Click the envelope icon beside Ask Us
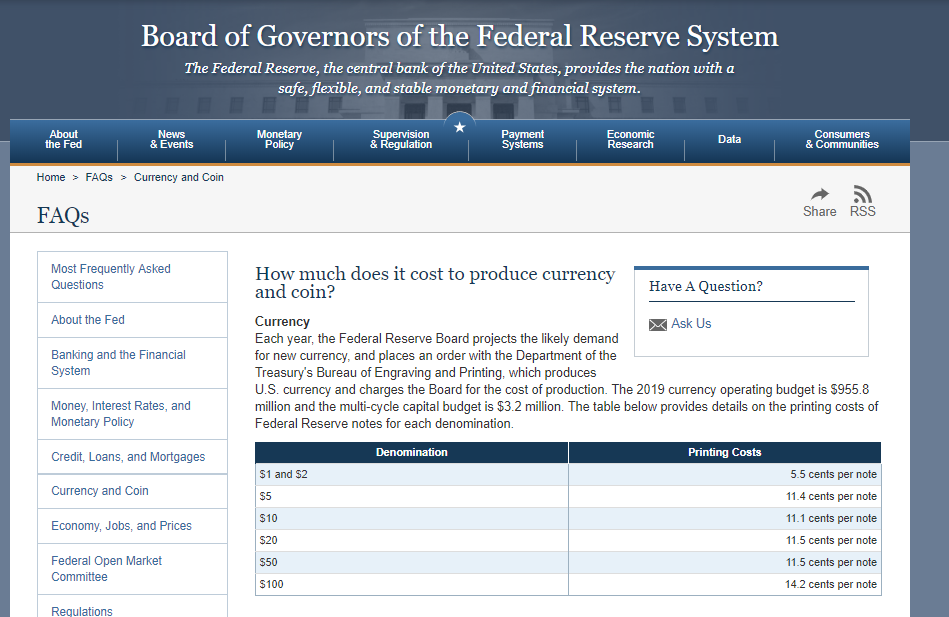The image size is (949, 617). (658, 325)
